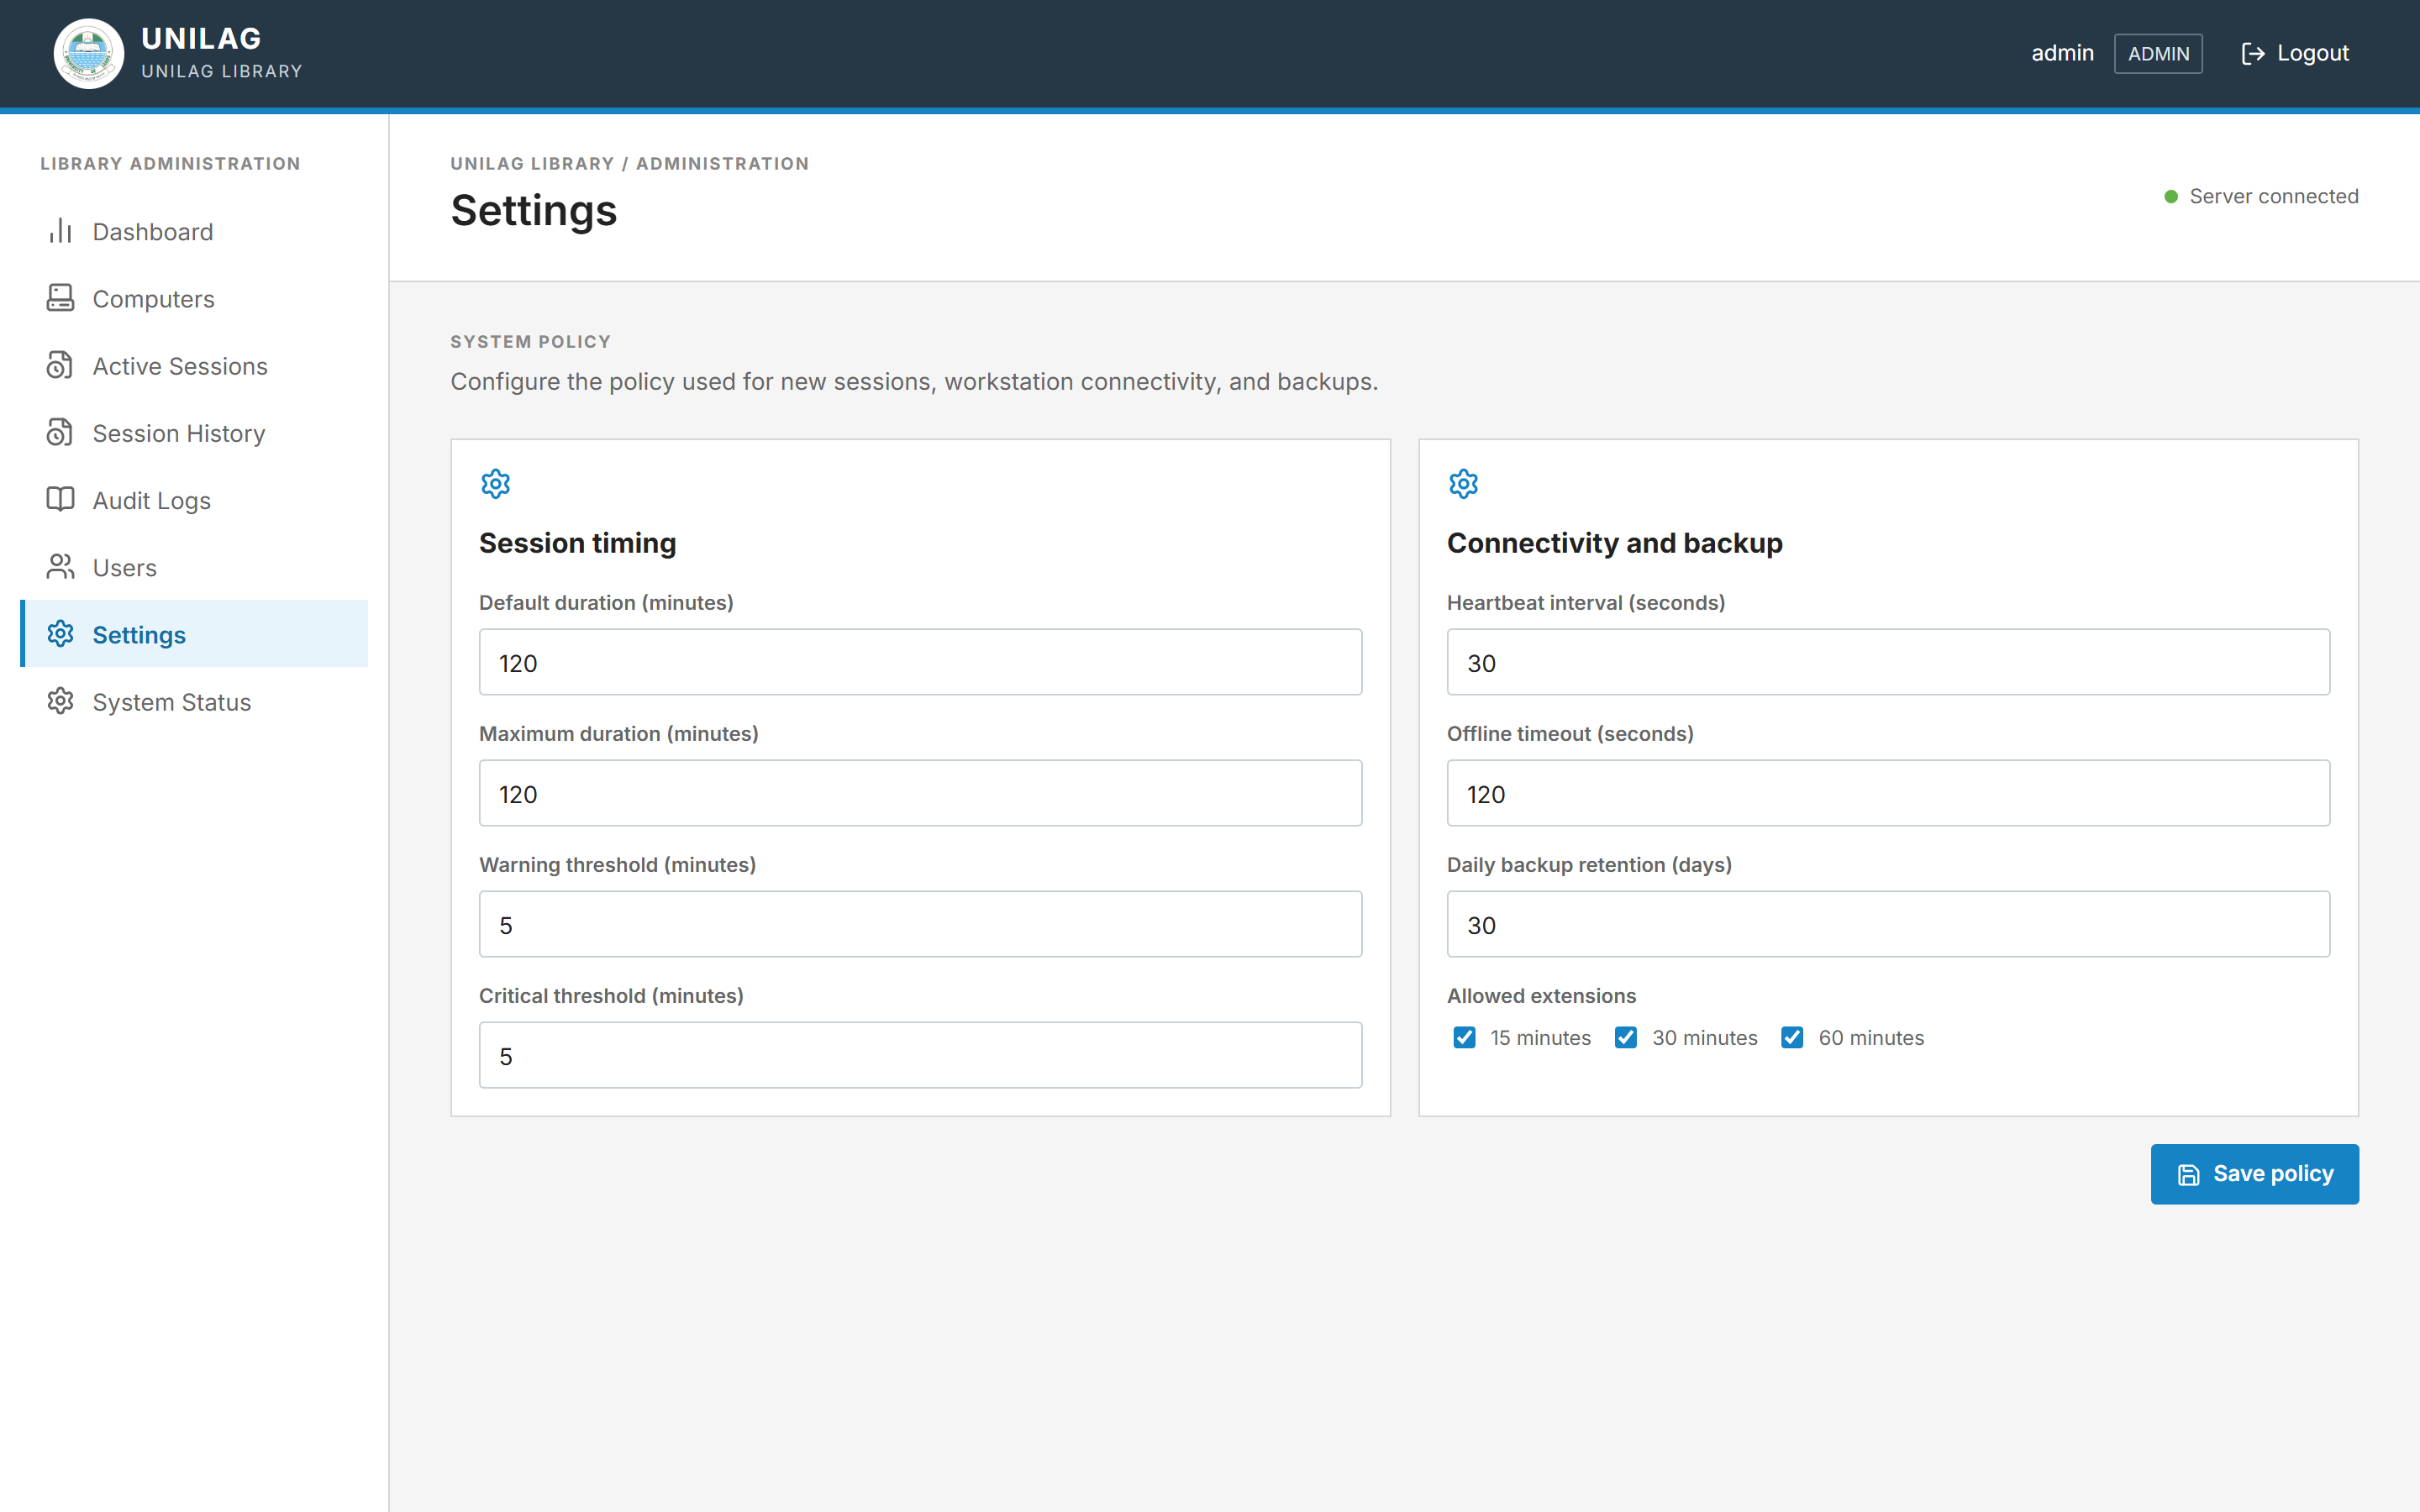Uncheck the 15 minutes extension
Screen dimensions: 2420x1512
point(1464,1038)
